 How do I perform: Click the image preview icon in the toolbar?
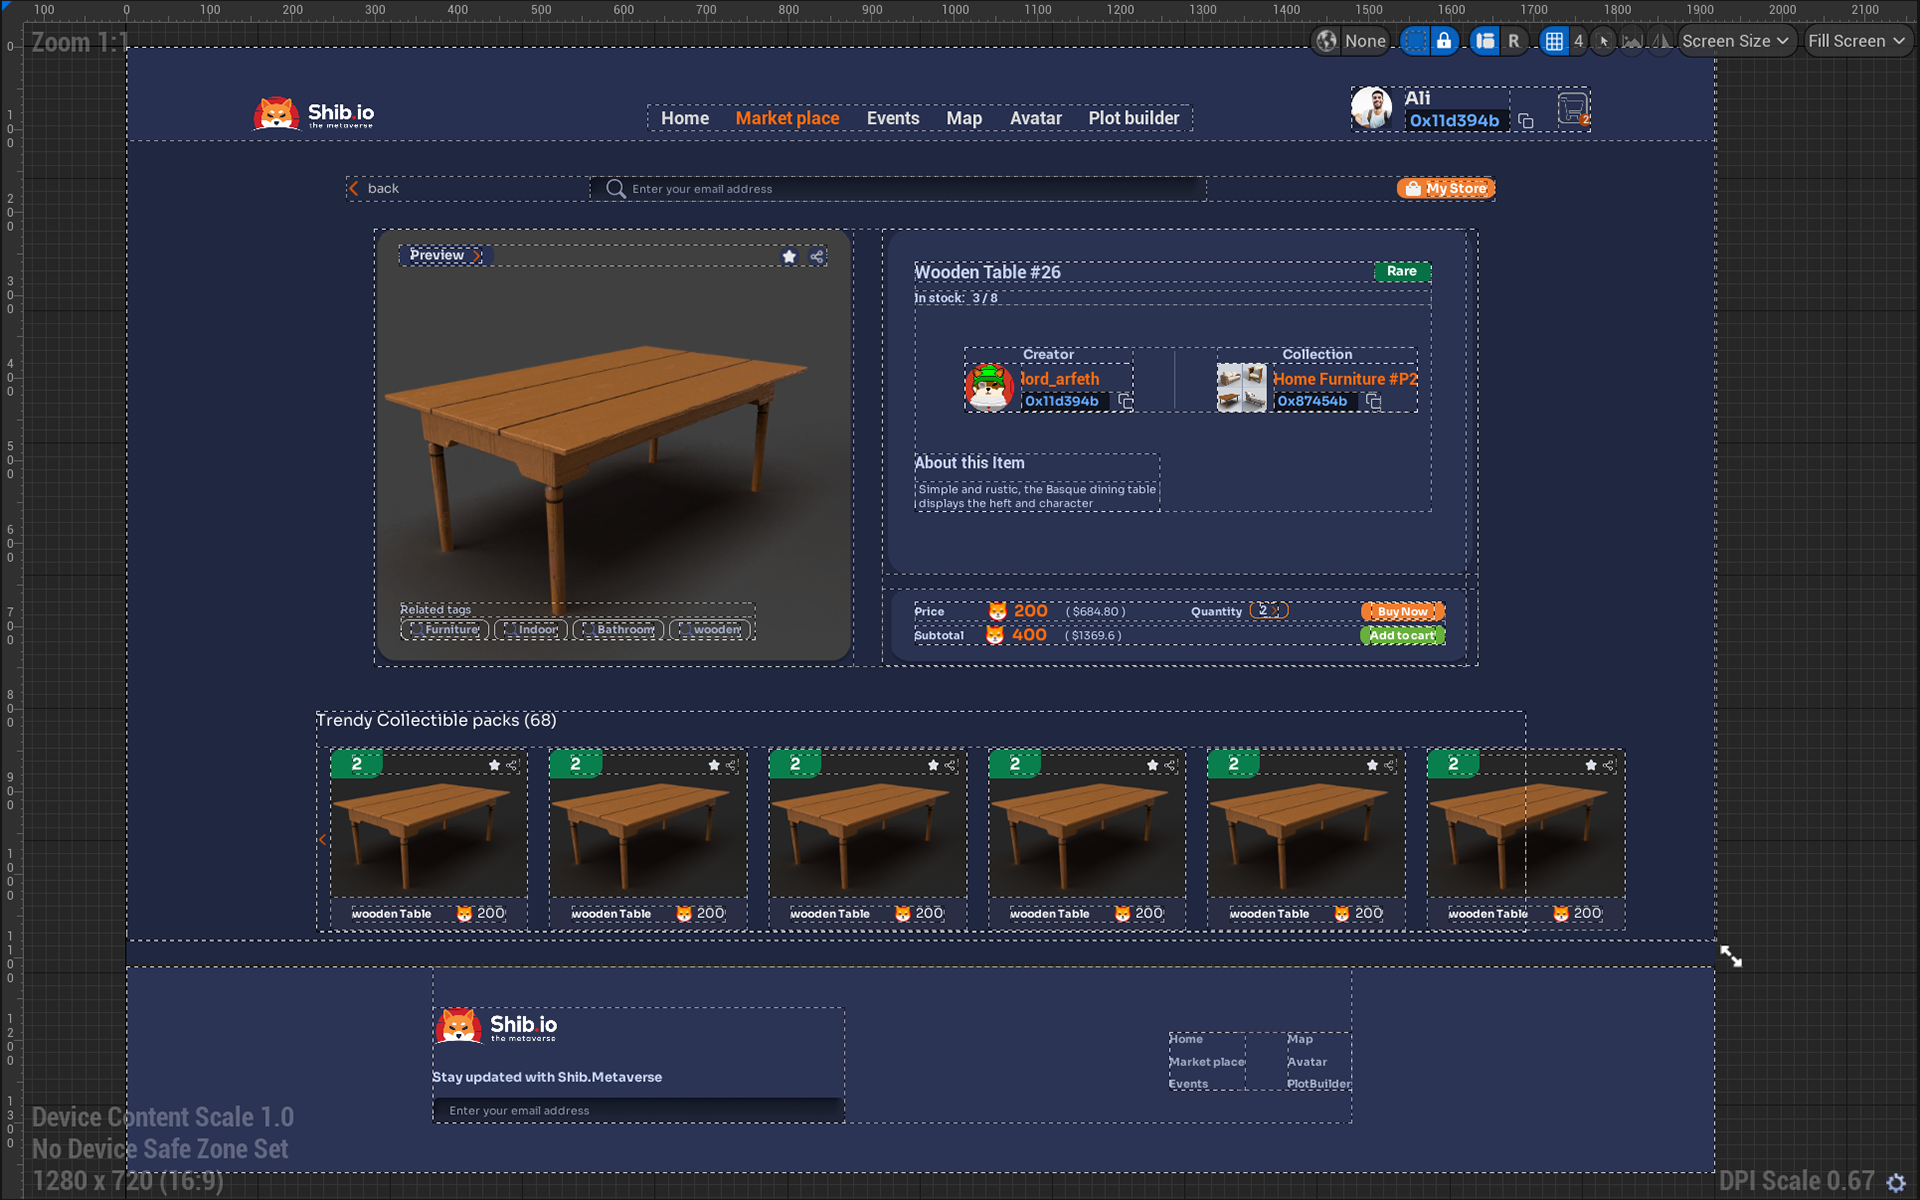point(1632,41)
